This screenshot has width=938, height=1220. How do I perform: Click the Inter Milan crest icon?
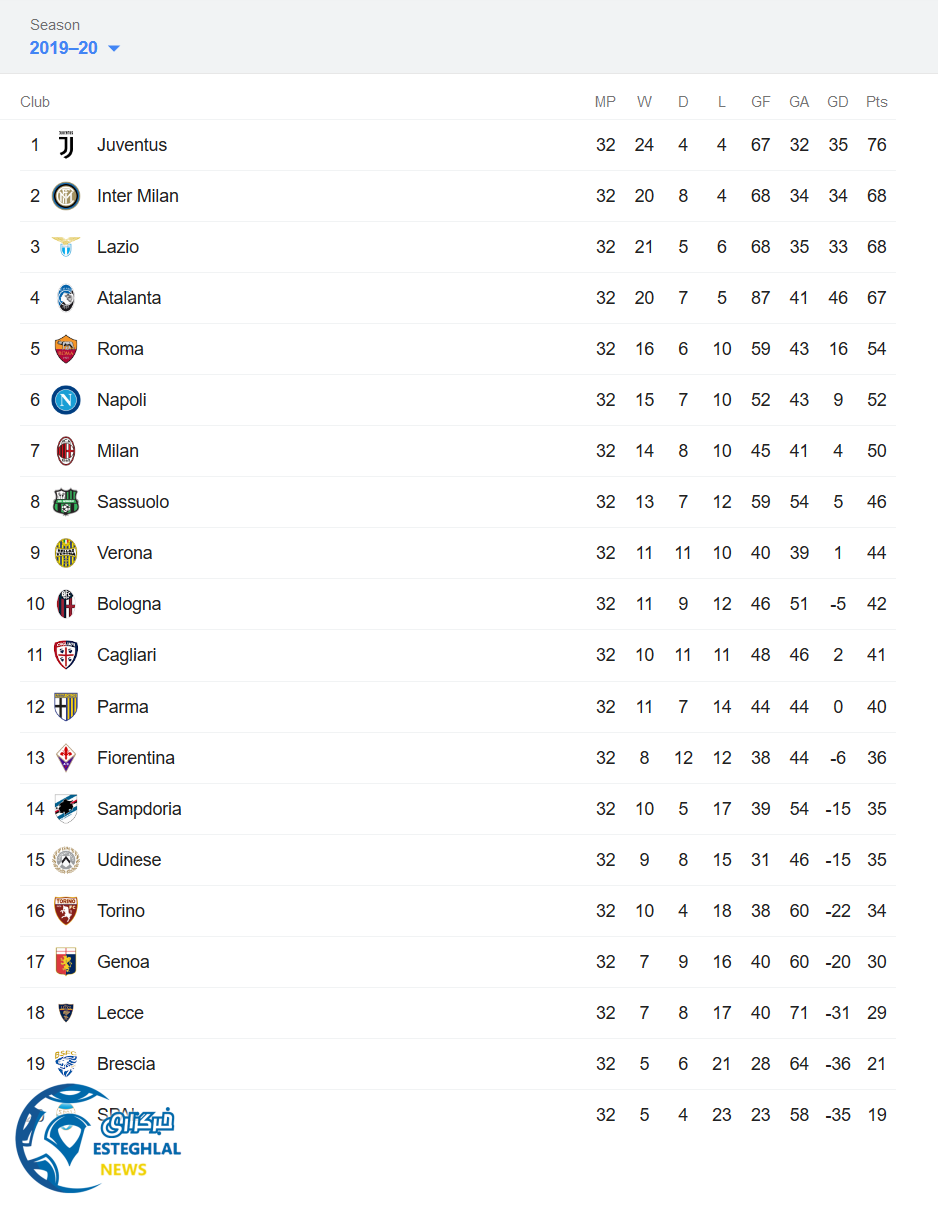[66, 196]
